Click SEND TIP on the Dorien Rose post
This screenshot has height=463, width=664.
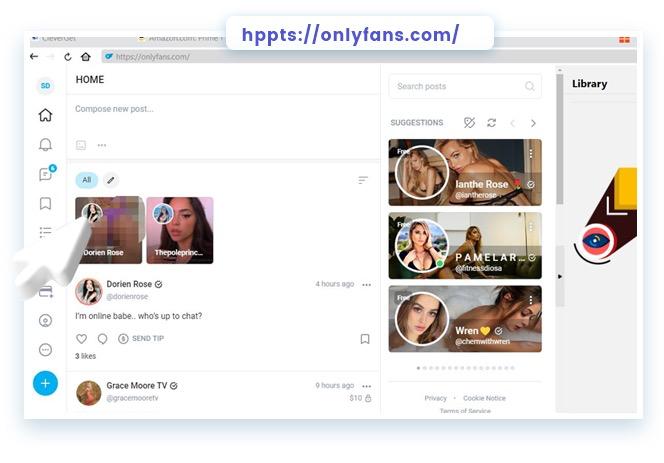(141, 338)
